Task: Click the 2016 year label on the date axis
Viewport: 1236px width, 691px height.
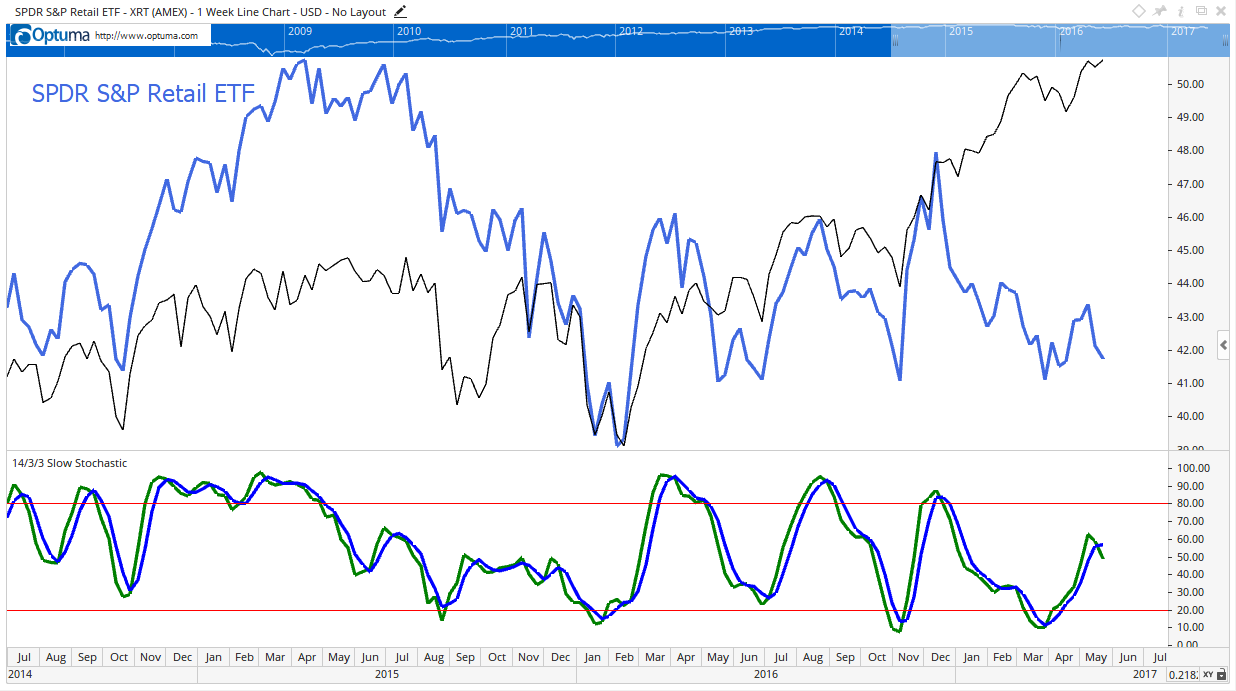Action: click(766, 674)
